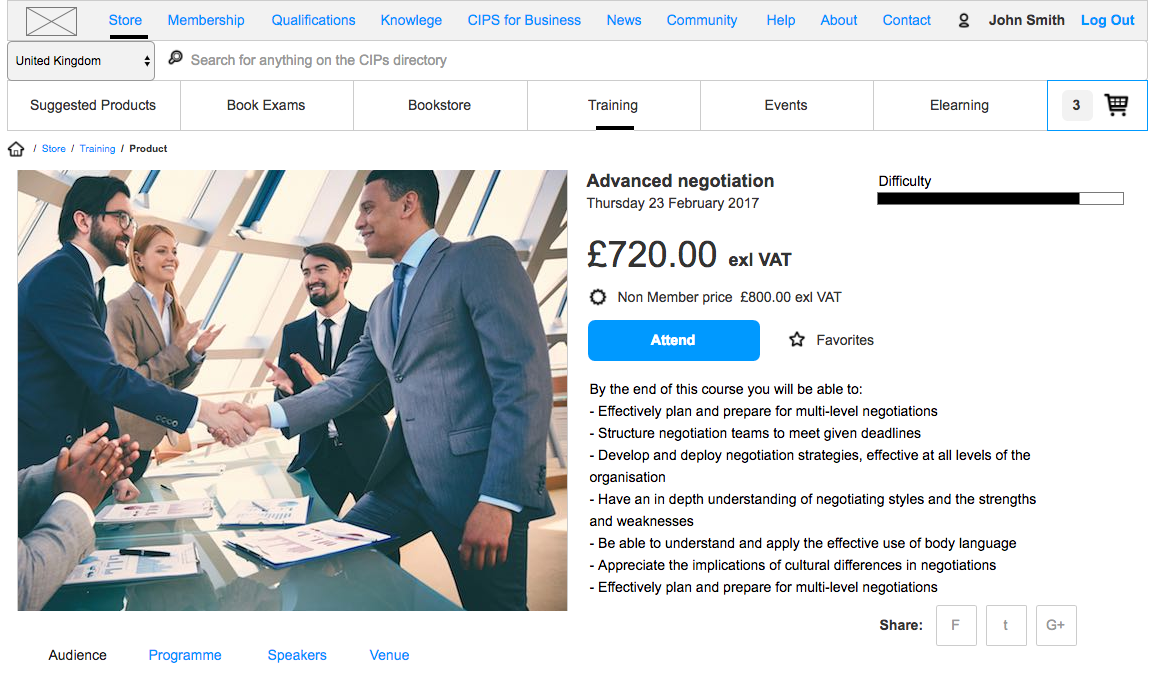Image resolution: width=1153 pixels, height=673 pixels.
Task: Open the Speakers tab
Action: pyautogui.click(x=297, y=655)
